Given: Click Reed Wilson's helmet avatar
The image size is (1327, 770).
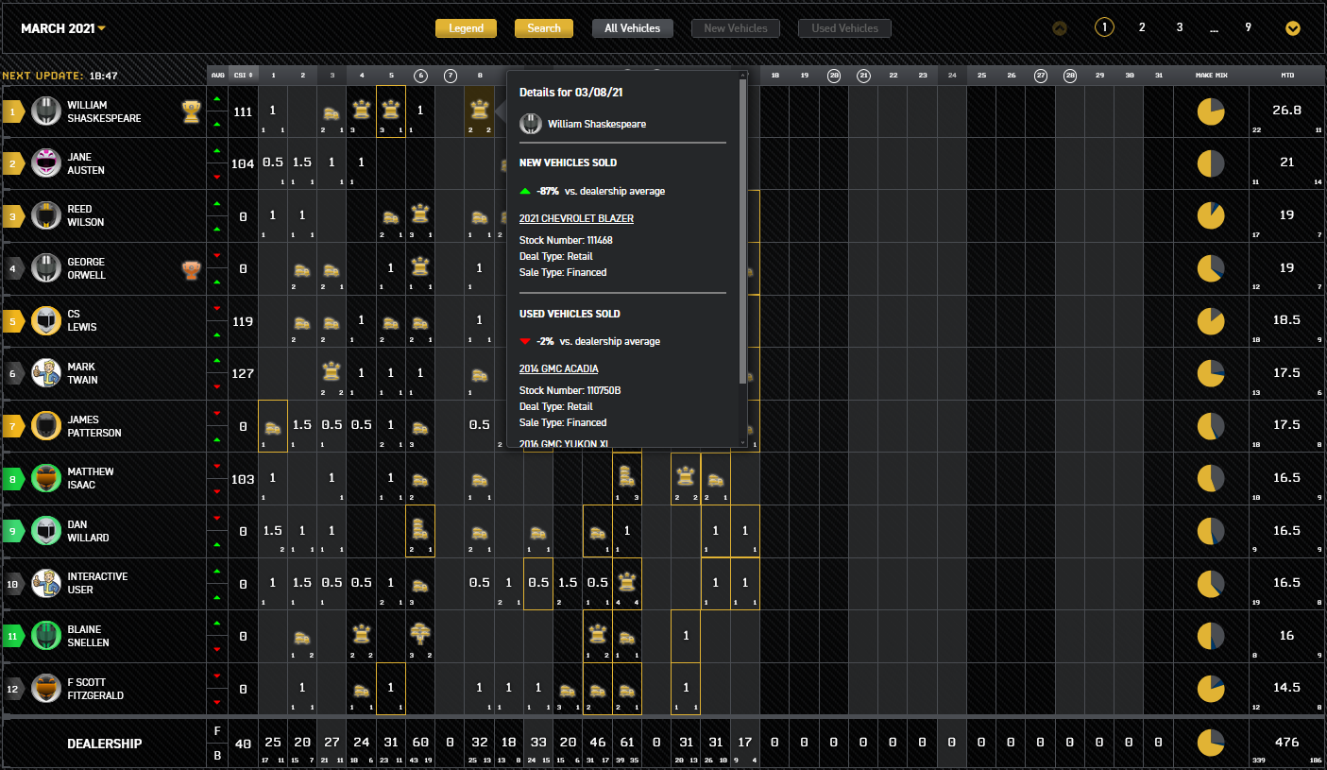Looking at the screenshot, I should (x=46, y=215).
